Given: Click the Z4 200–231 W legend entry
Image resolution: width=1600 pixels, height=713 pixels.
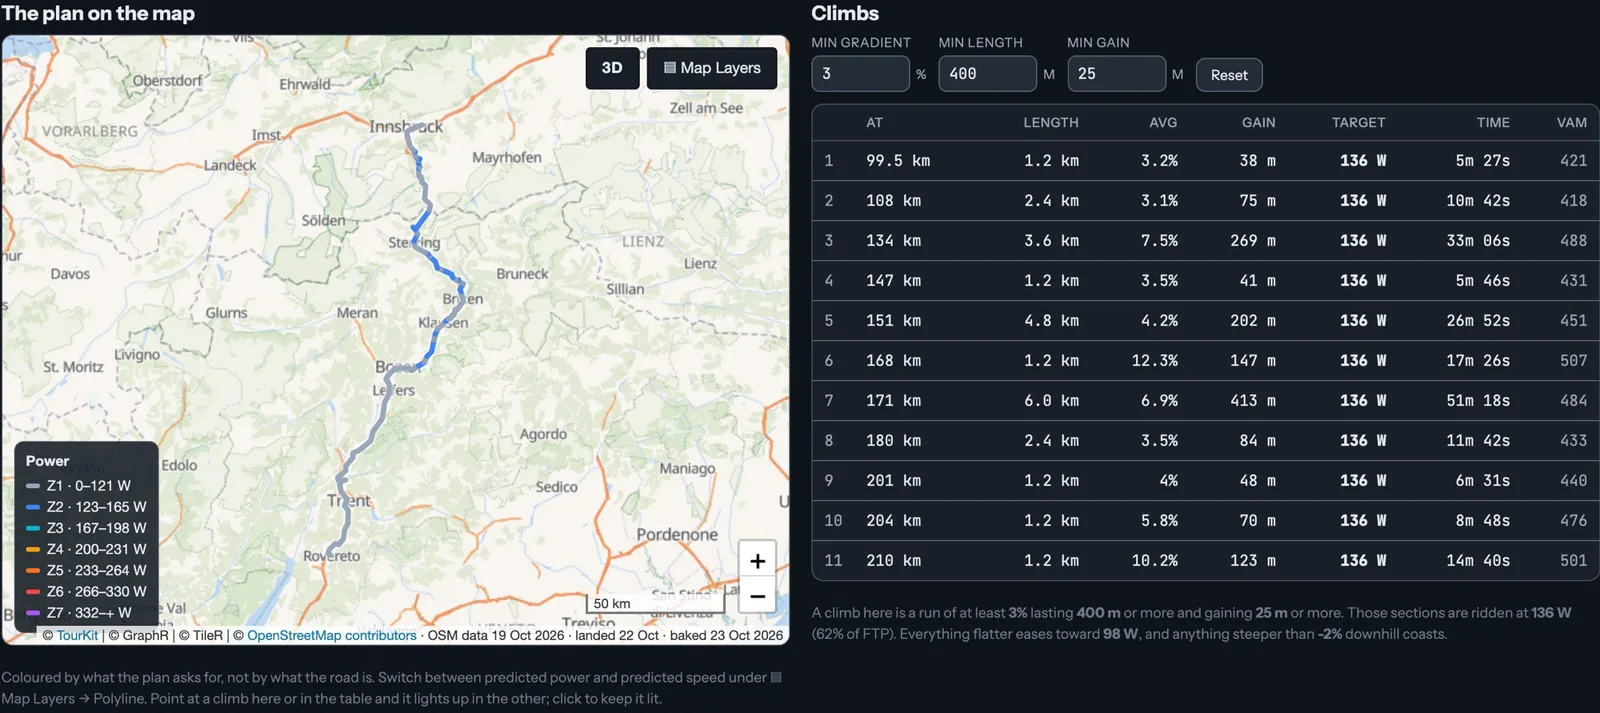Looking at the screenshot, I should tap(86, 549).
